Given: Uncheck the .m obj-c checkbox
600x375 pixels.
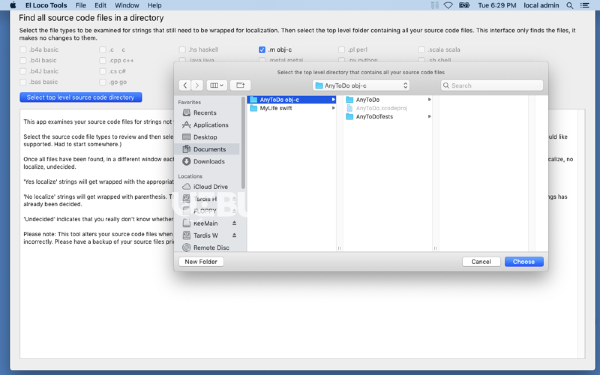Looking at the screenshot, I should point(262,50).
